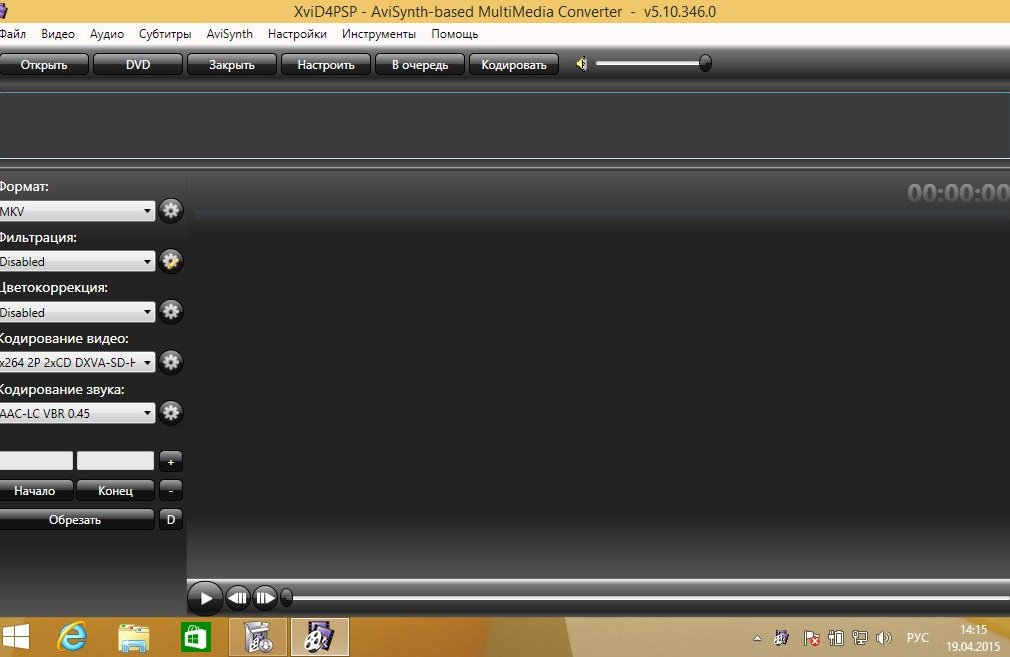Expand the Формат dropdown showing MKV
The image size is (1010, 657).
(x=77, y=211)
